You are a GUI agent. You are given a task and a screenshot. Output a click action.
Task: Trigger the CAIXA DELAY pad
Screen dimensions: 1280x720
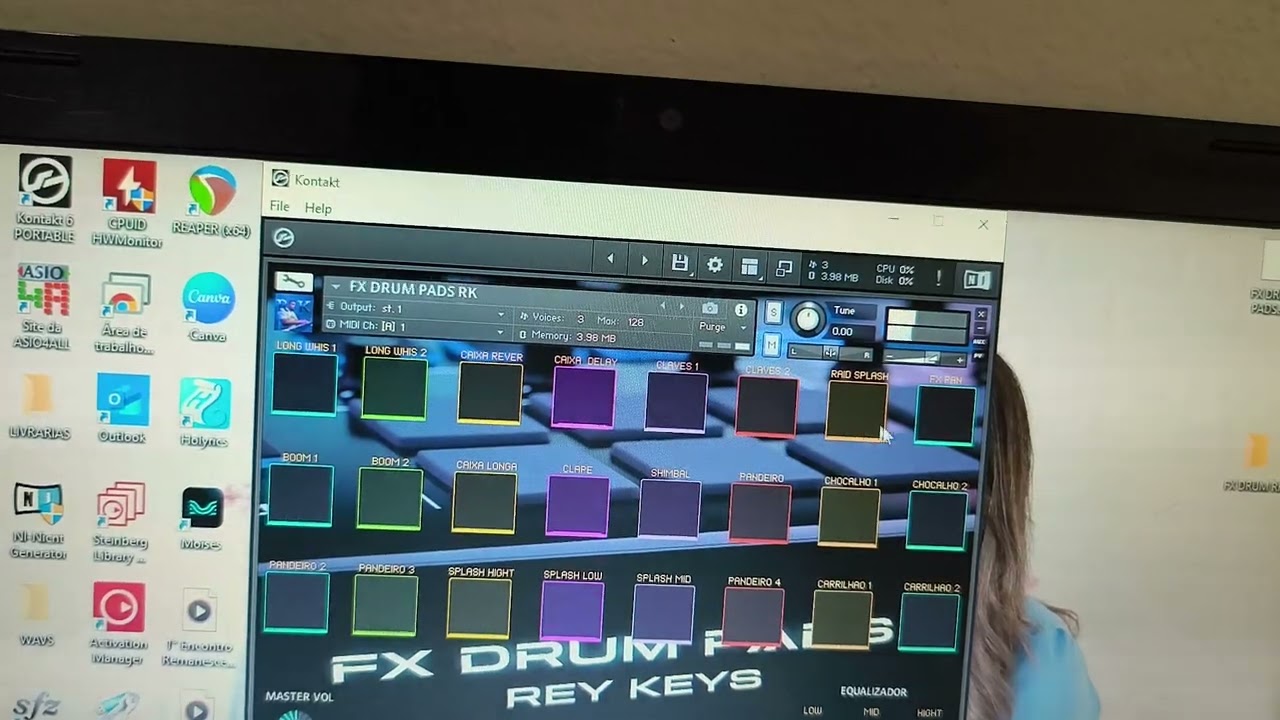tap(584, 398)
